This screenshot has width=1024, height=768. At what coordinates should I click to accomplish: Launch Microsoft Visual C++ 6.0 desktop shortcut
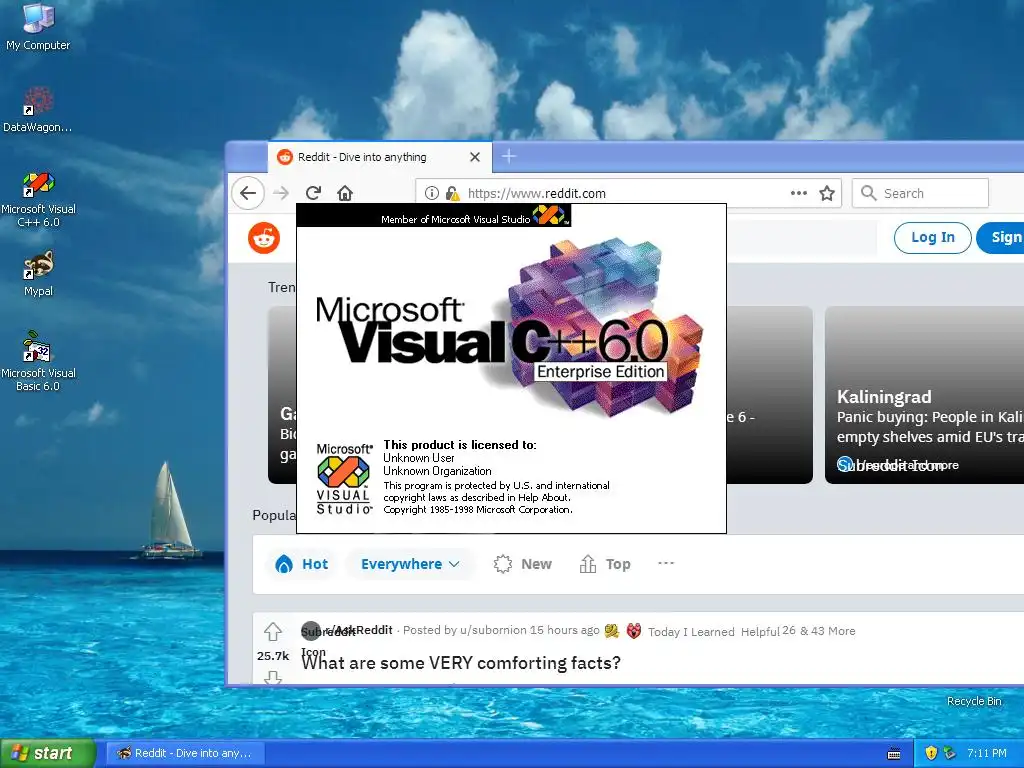pyautogui.click(x=38, y=199)
